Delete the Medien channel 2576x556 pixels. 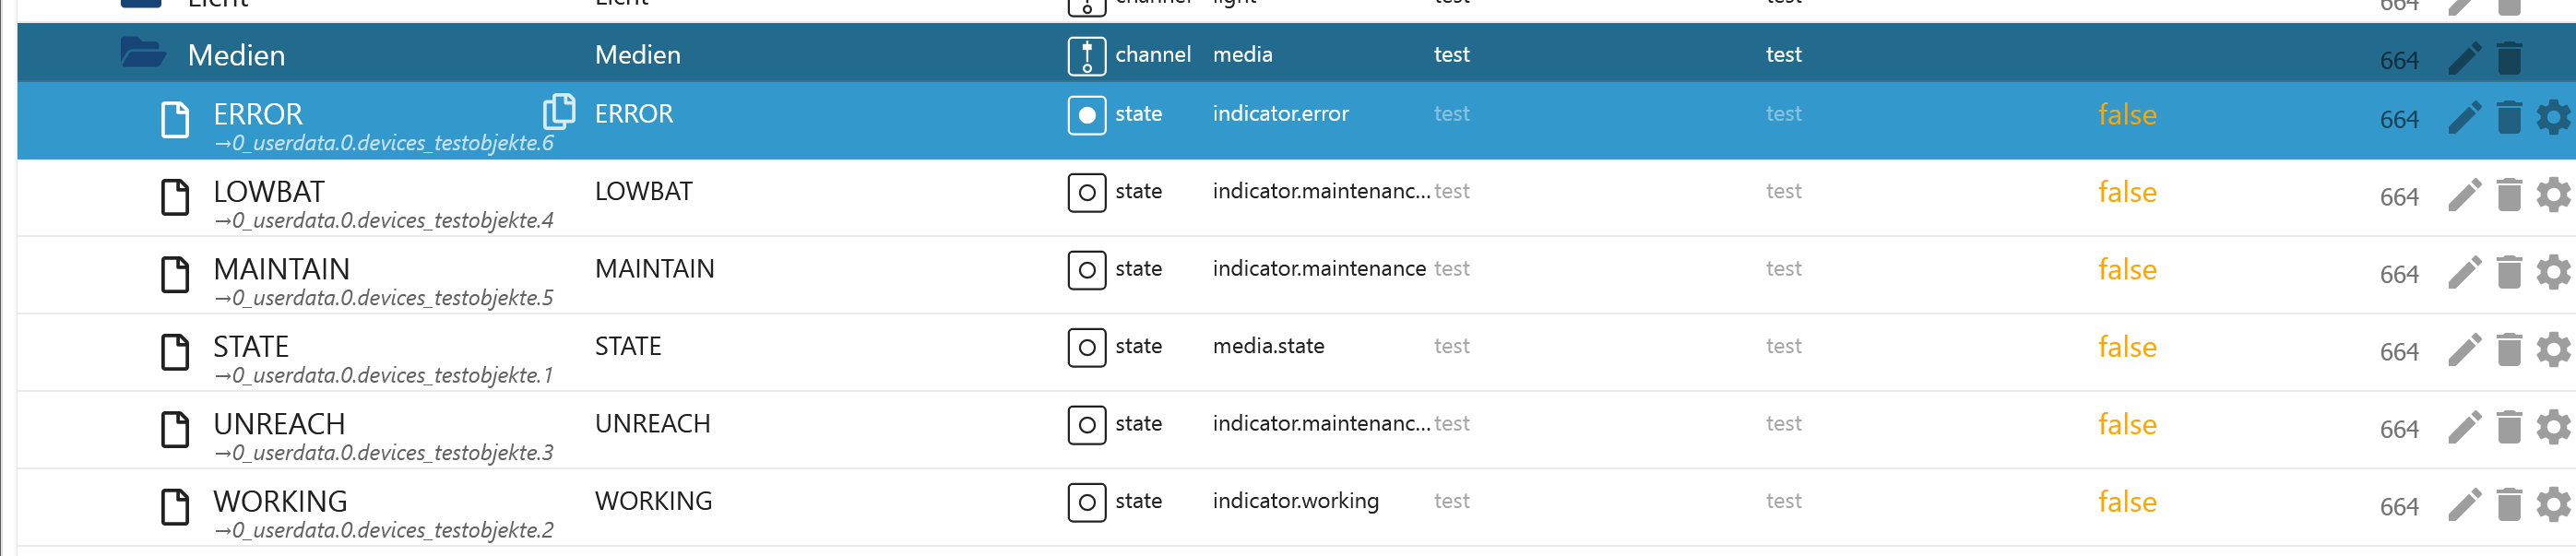coord(2509,58)
